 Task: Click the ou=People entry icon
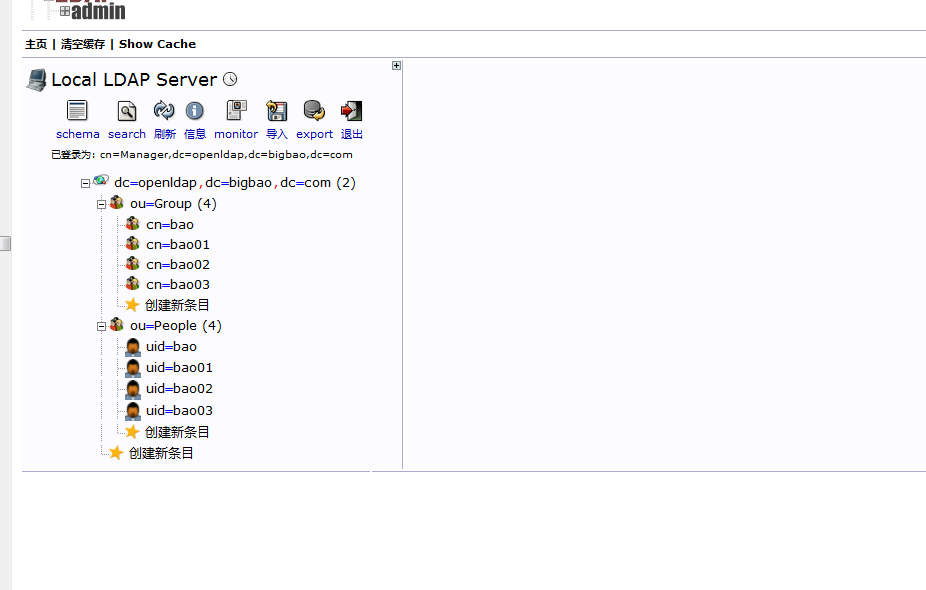[x=117, y=324]
